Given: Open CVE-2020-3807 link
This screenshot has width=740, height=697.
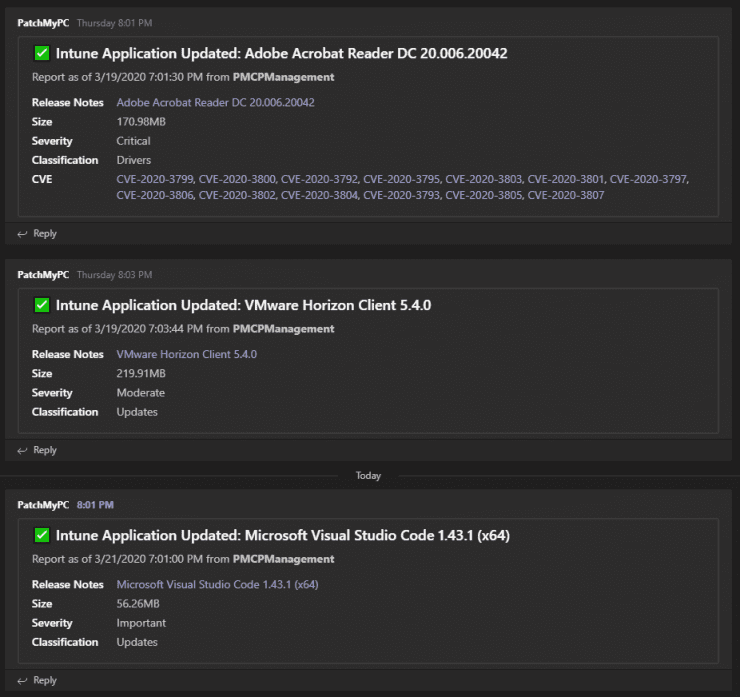Looking at the screenshot, I should click(x=566, y=195).
